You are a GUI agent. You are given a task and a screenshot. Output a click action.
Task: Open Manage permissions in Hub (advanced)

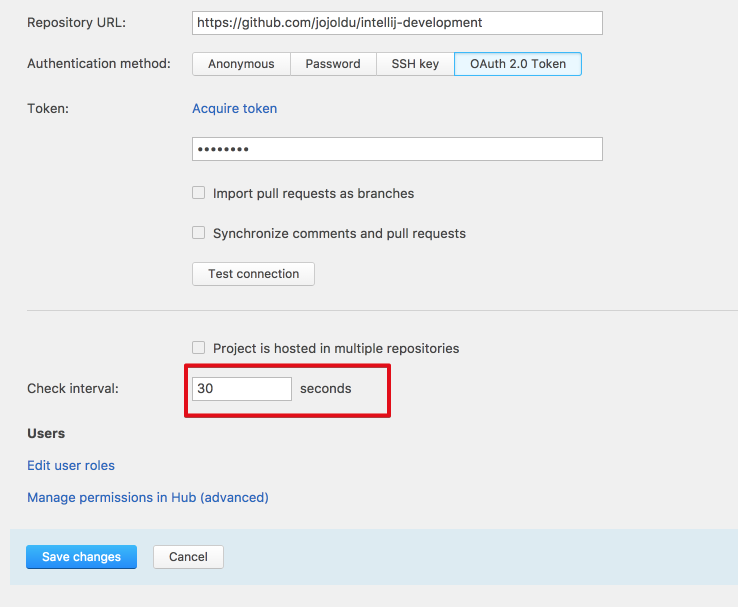click(148, 497)
